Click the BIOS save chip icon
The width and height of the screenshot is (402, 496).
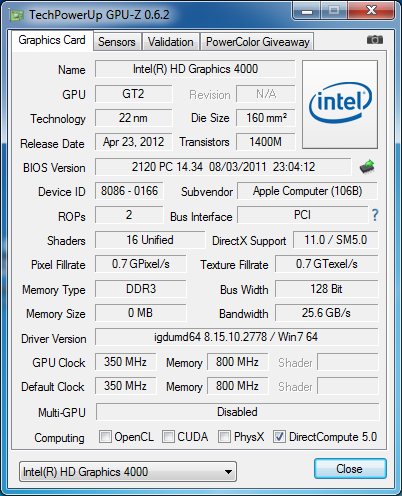367,166
